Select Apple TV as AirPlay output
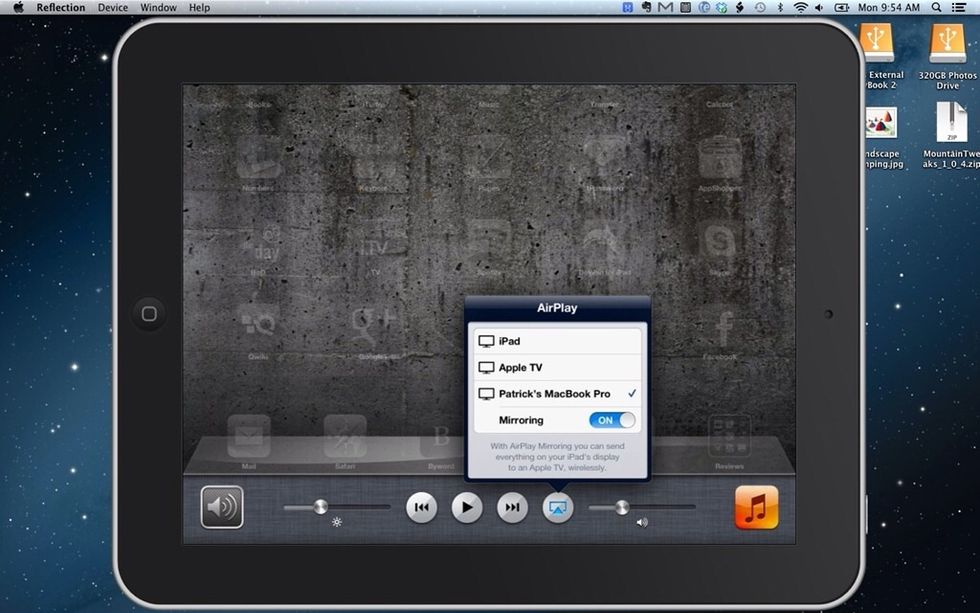Screen dimensions: 980x613 point(558,367)
